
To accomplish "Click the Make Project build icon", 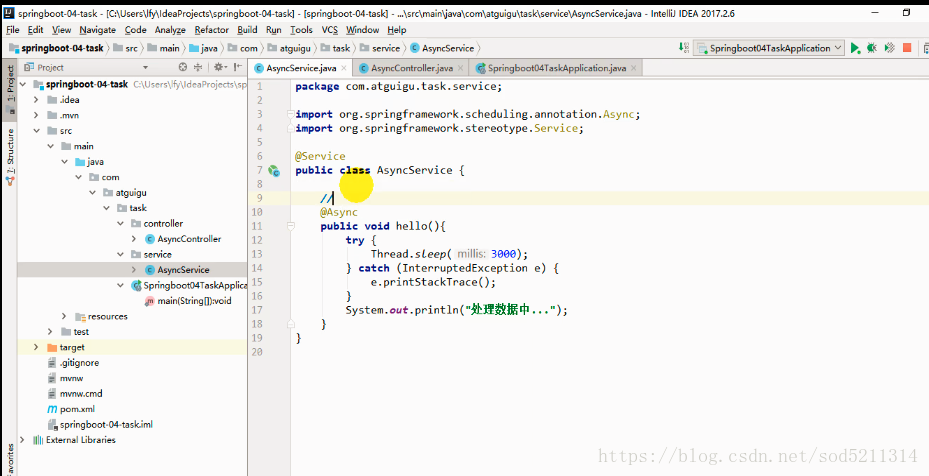I will pos(684,48).
